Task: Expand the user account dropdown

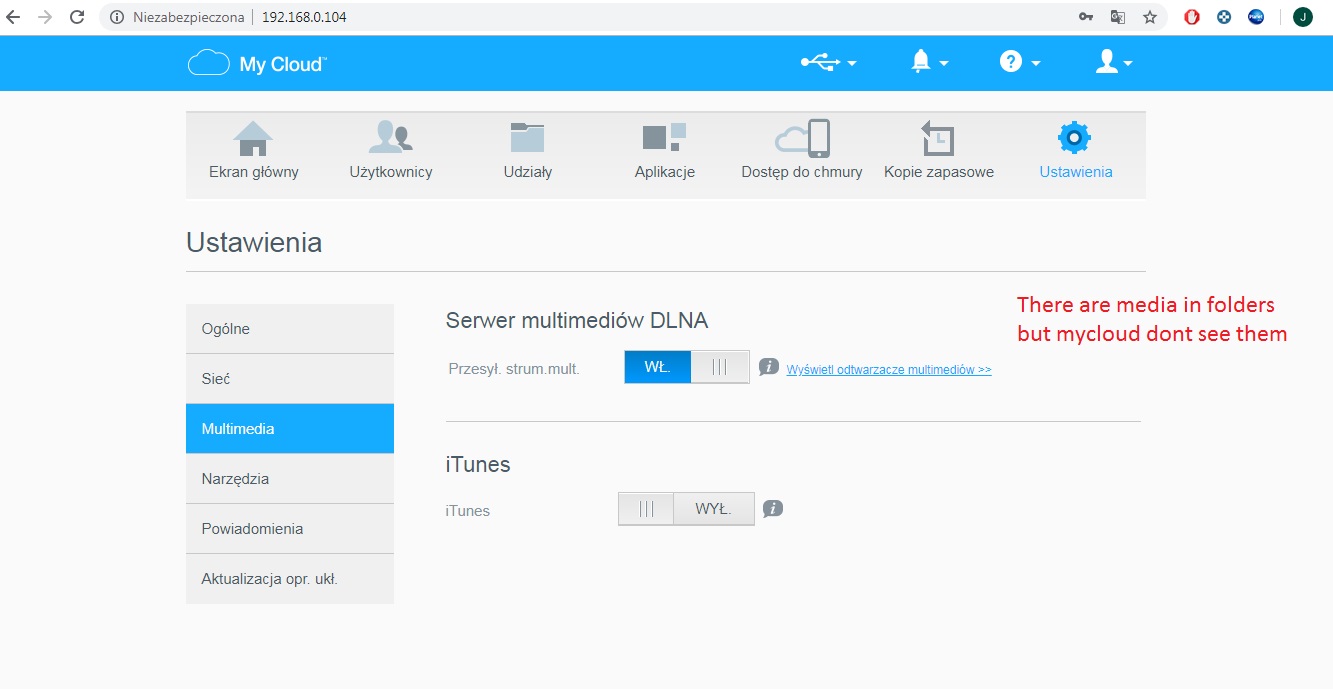Action: pyautogui.click(x=1107, y=62)
